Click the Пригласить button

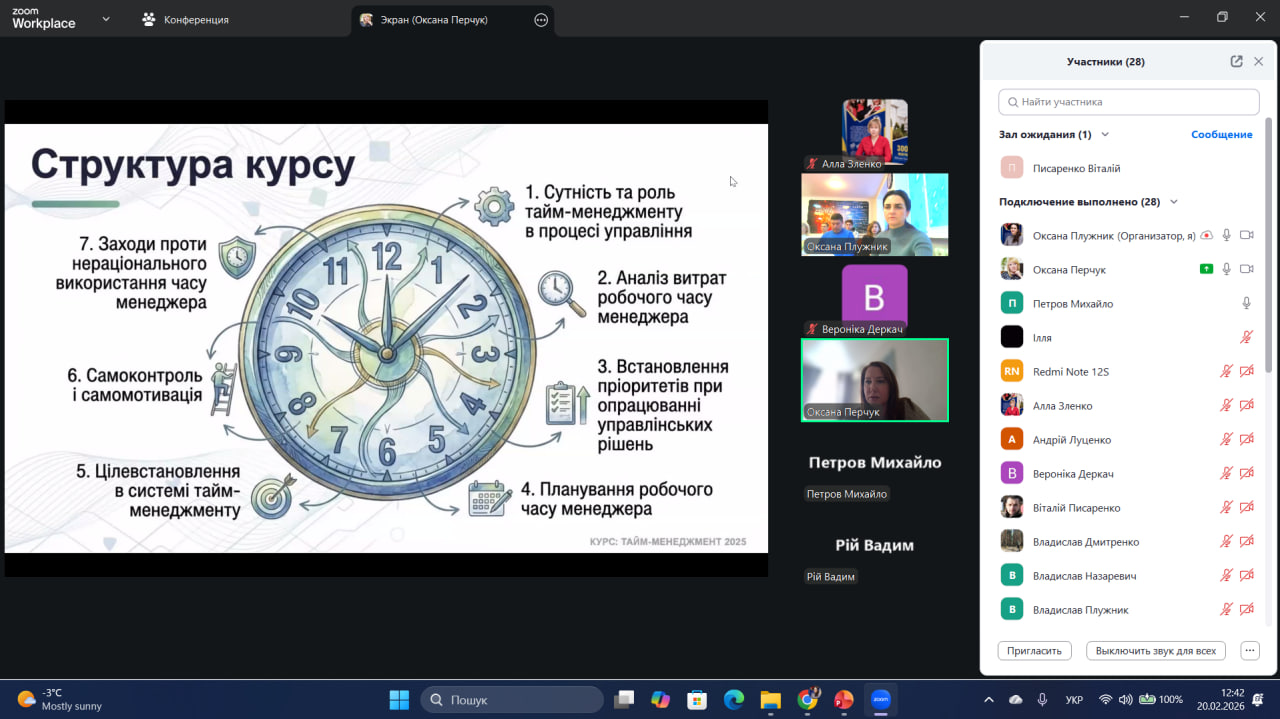tap(1034, 650)
